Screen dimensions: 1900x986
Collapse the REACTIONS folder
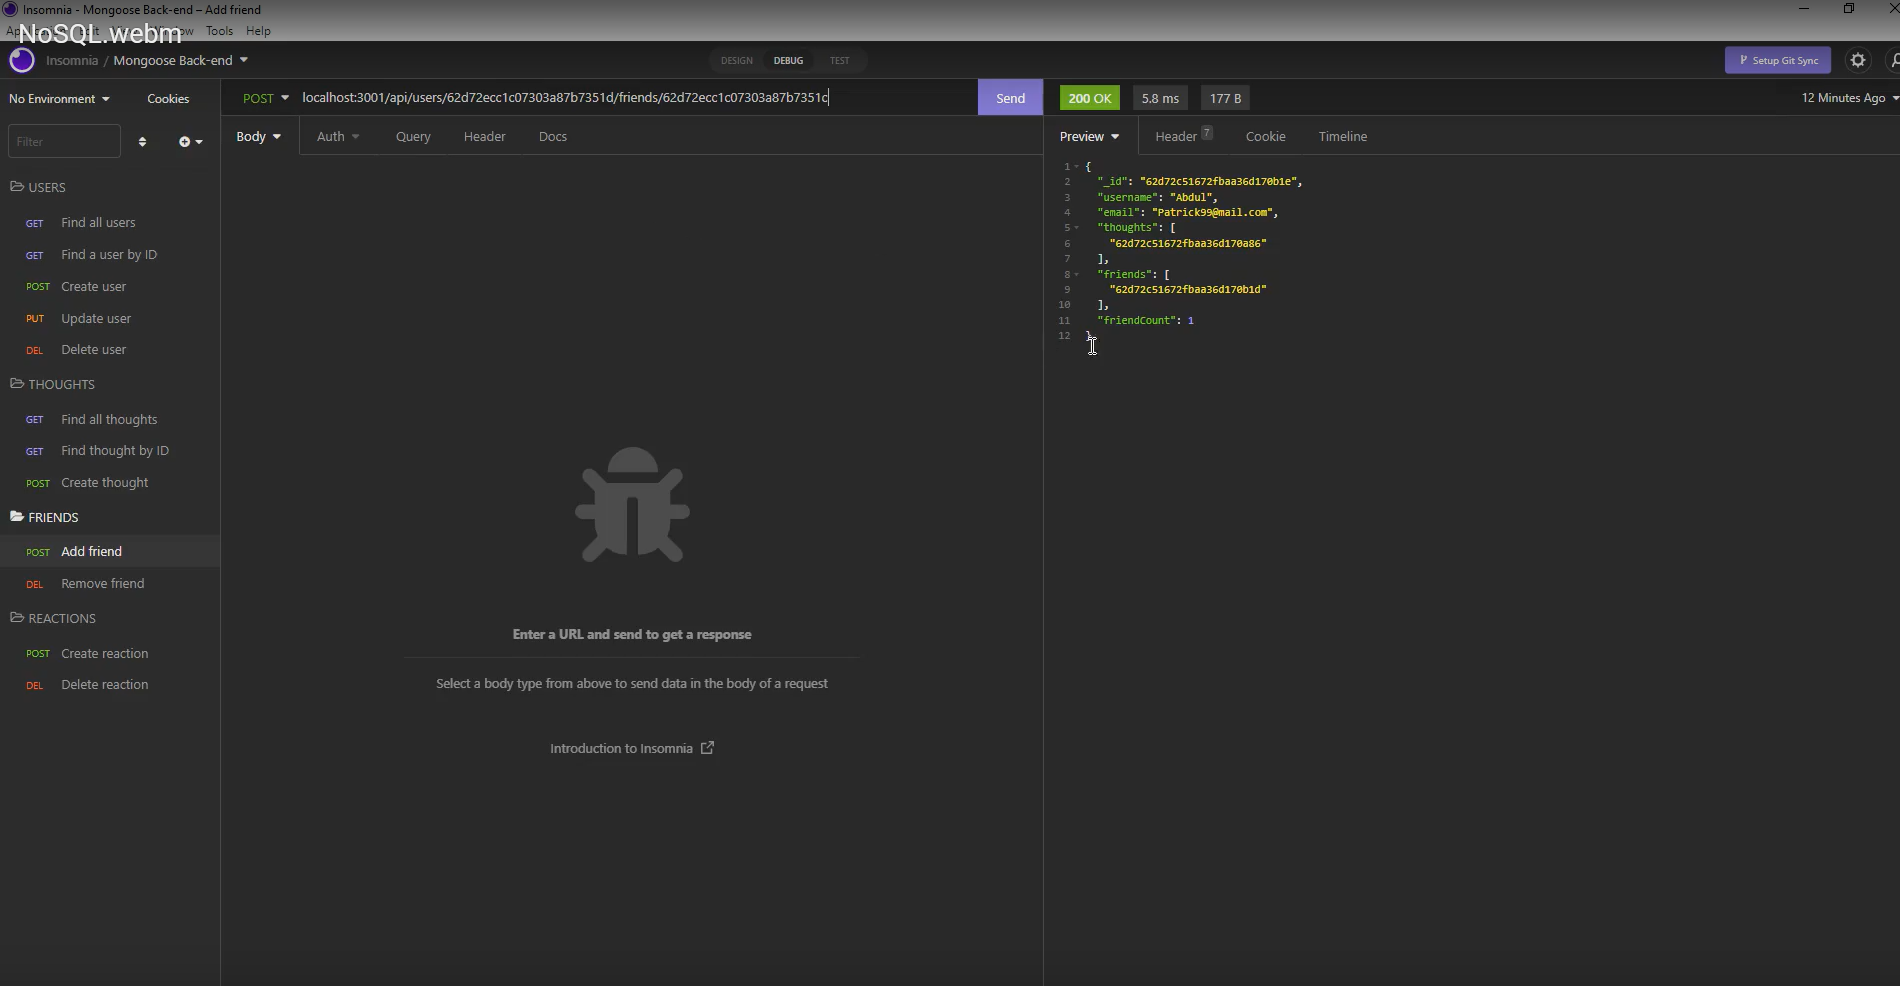click(53, 618)
